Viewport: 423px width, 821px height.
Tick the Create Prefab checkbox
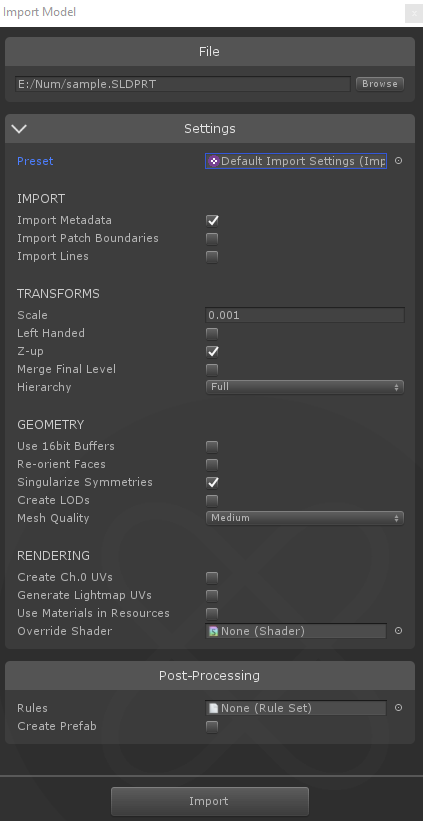tap(212, 727)
